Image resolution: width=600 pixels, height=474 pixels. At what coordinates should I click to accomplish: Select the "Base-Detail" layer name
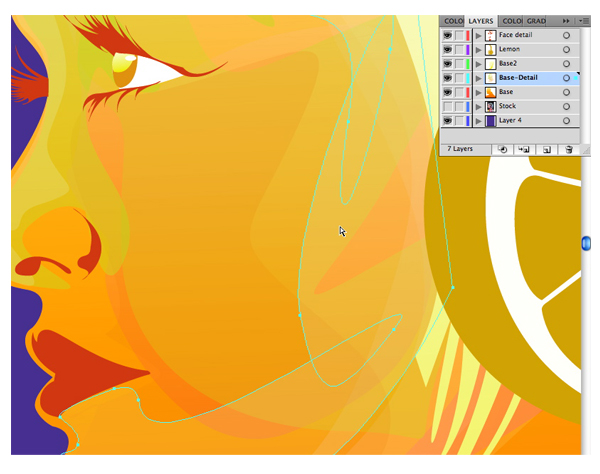518,78
